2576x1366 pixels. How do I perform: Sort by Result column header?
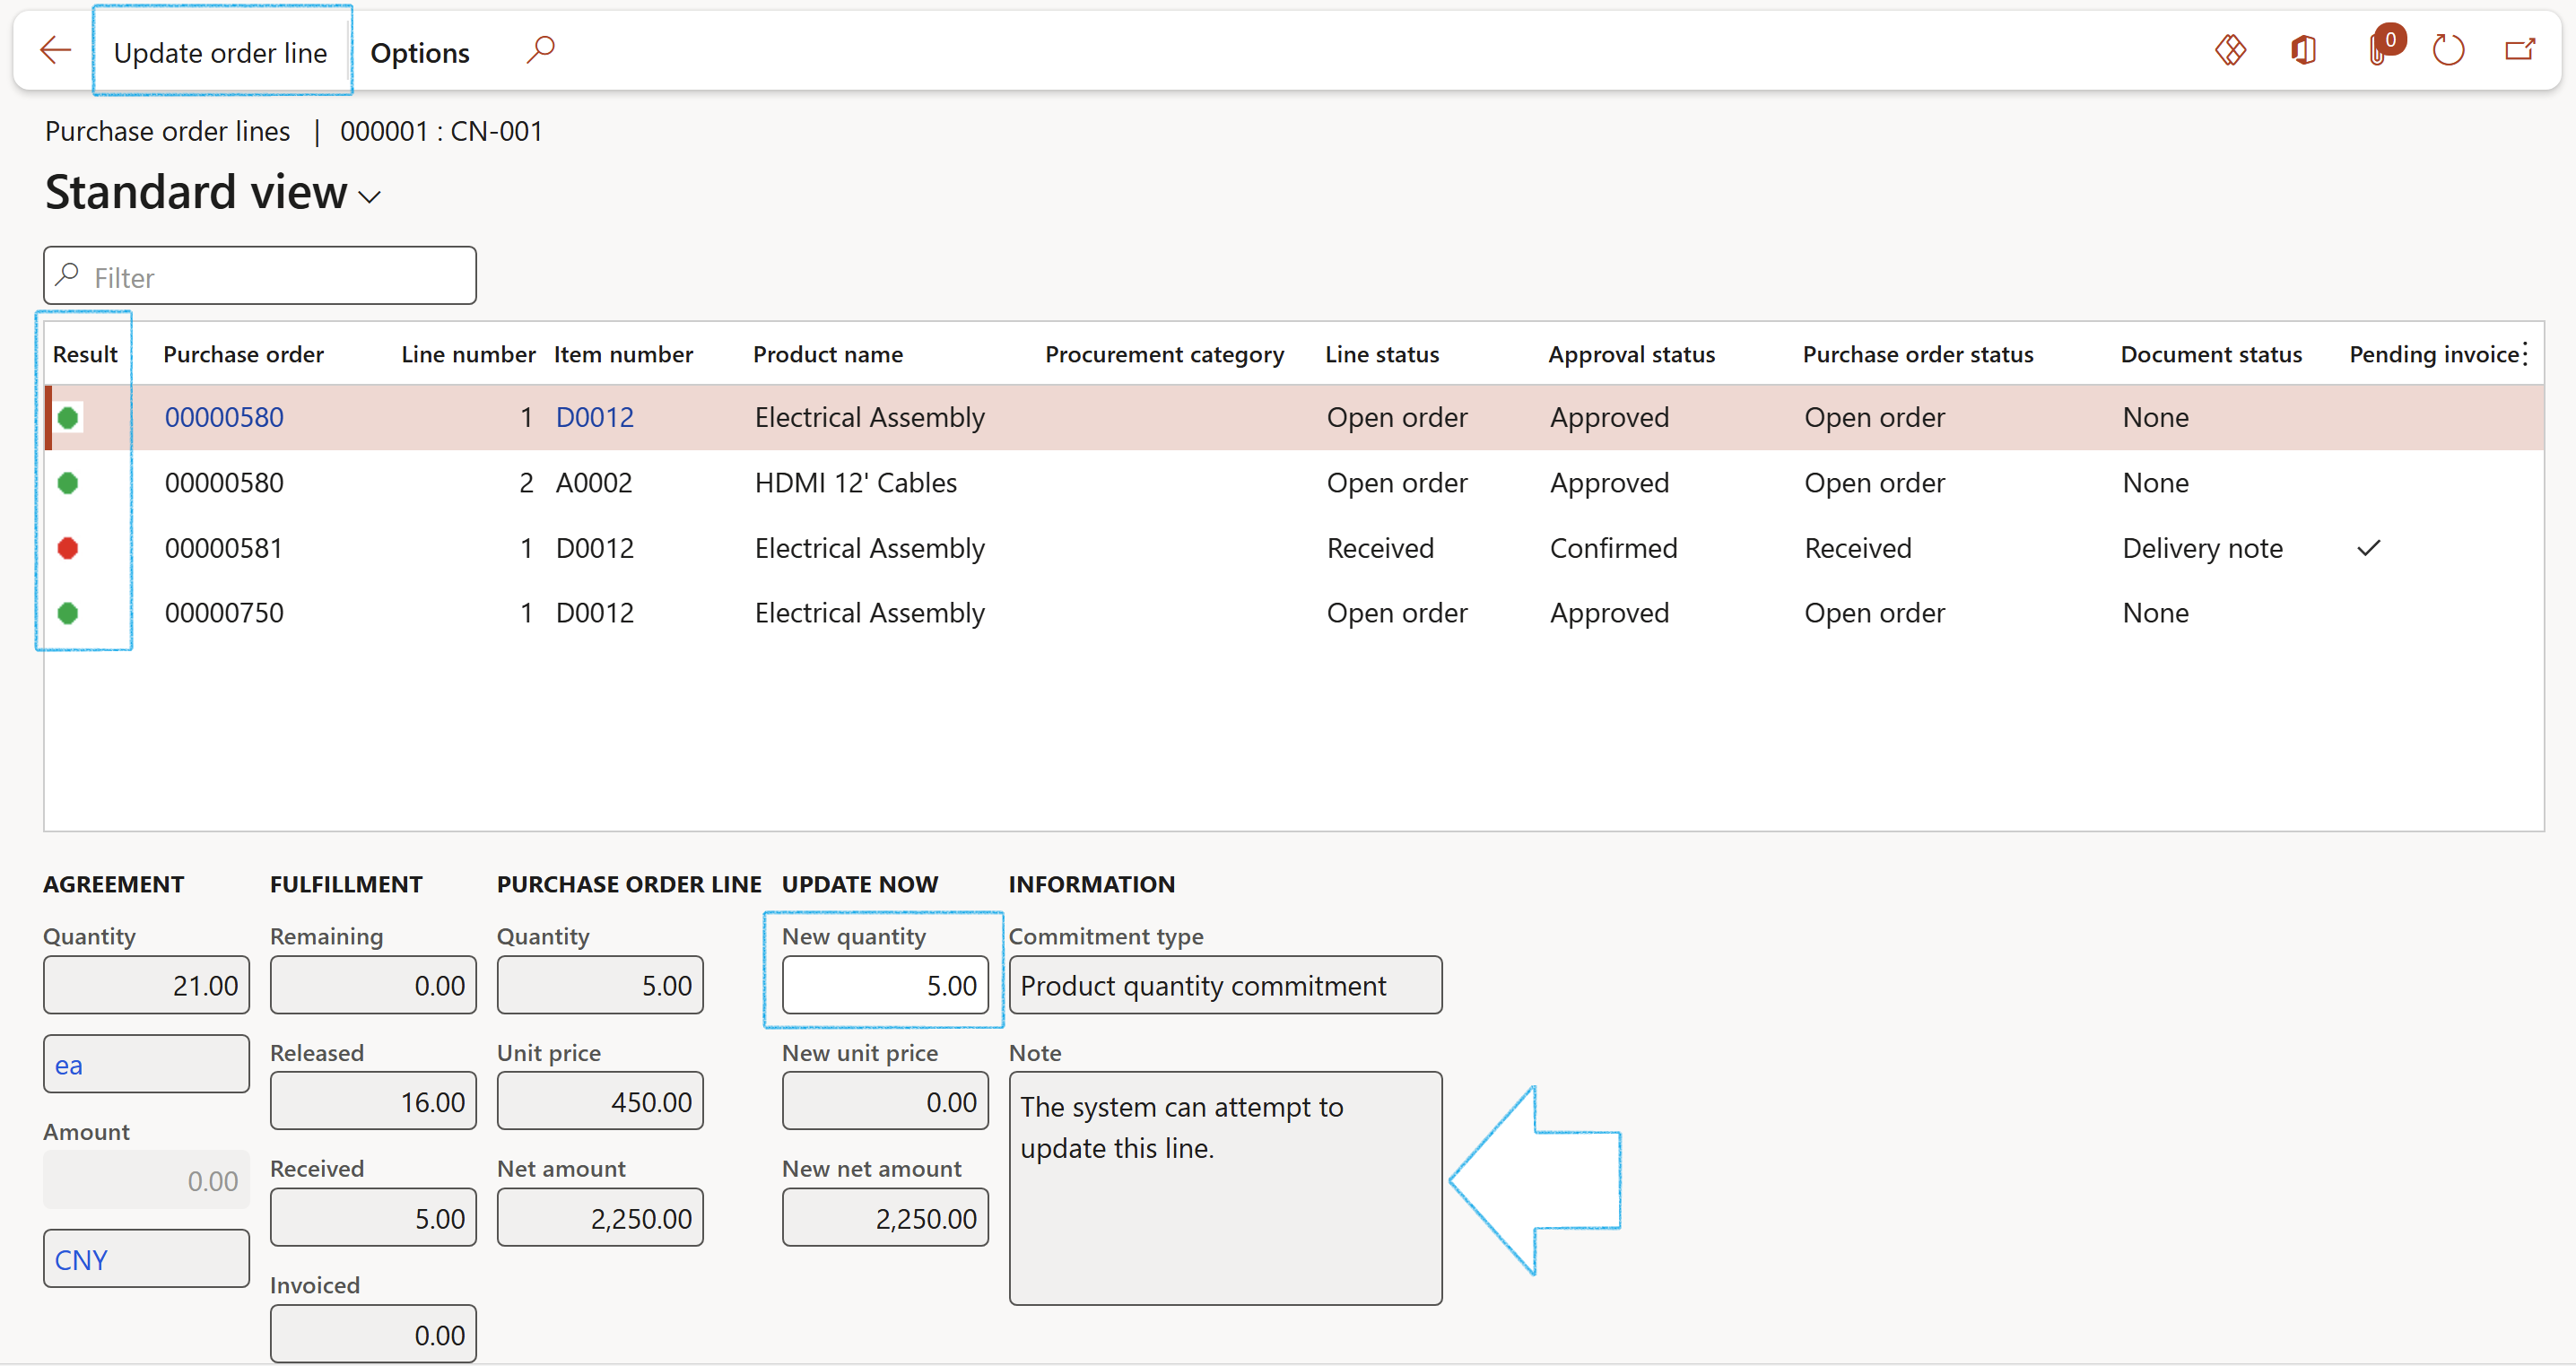click(85, 354)
